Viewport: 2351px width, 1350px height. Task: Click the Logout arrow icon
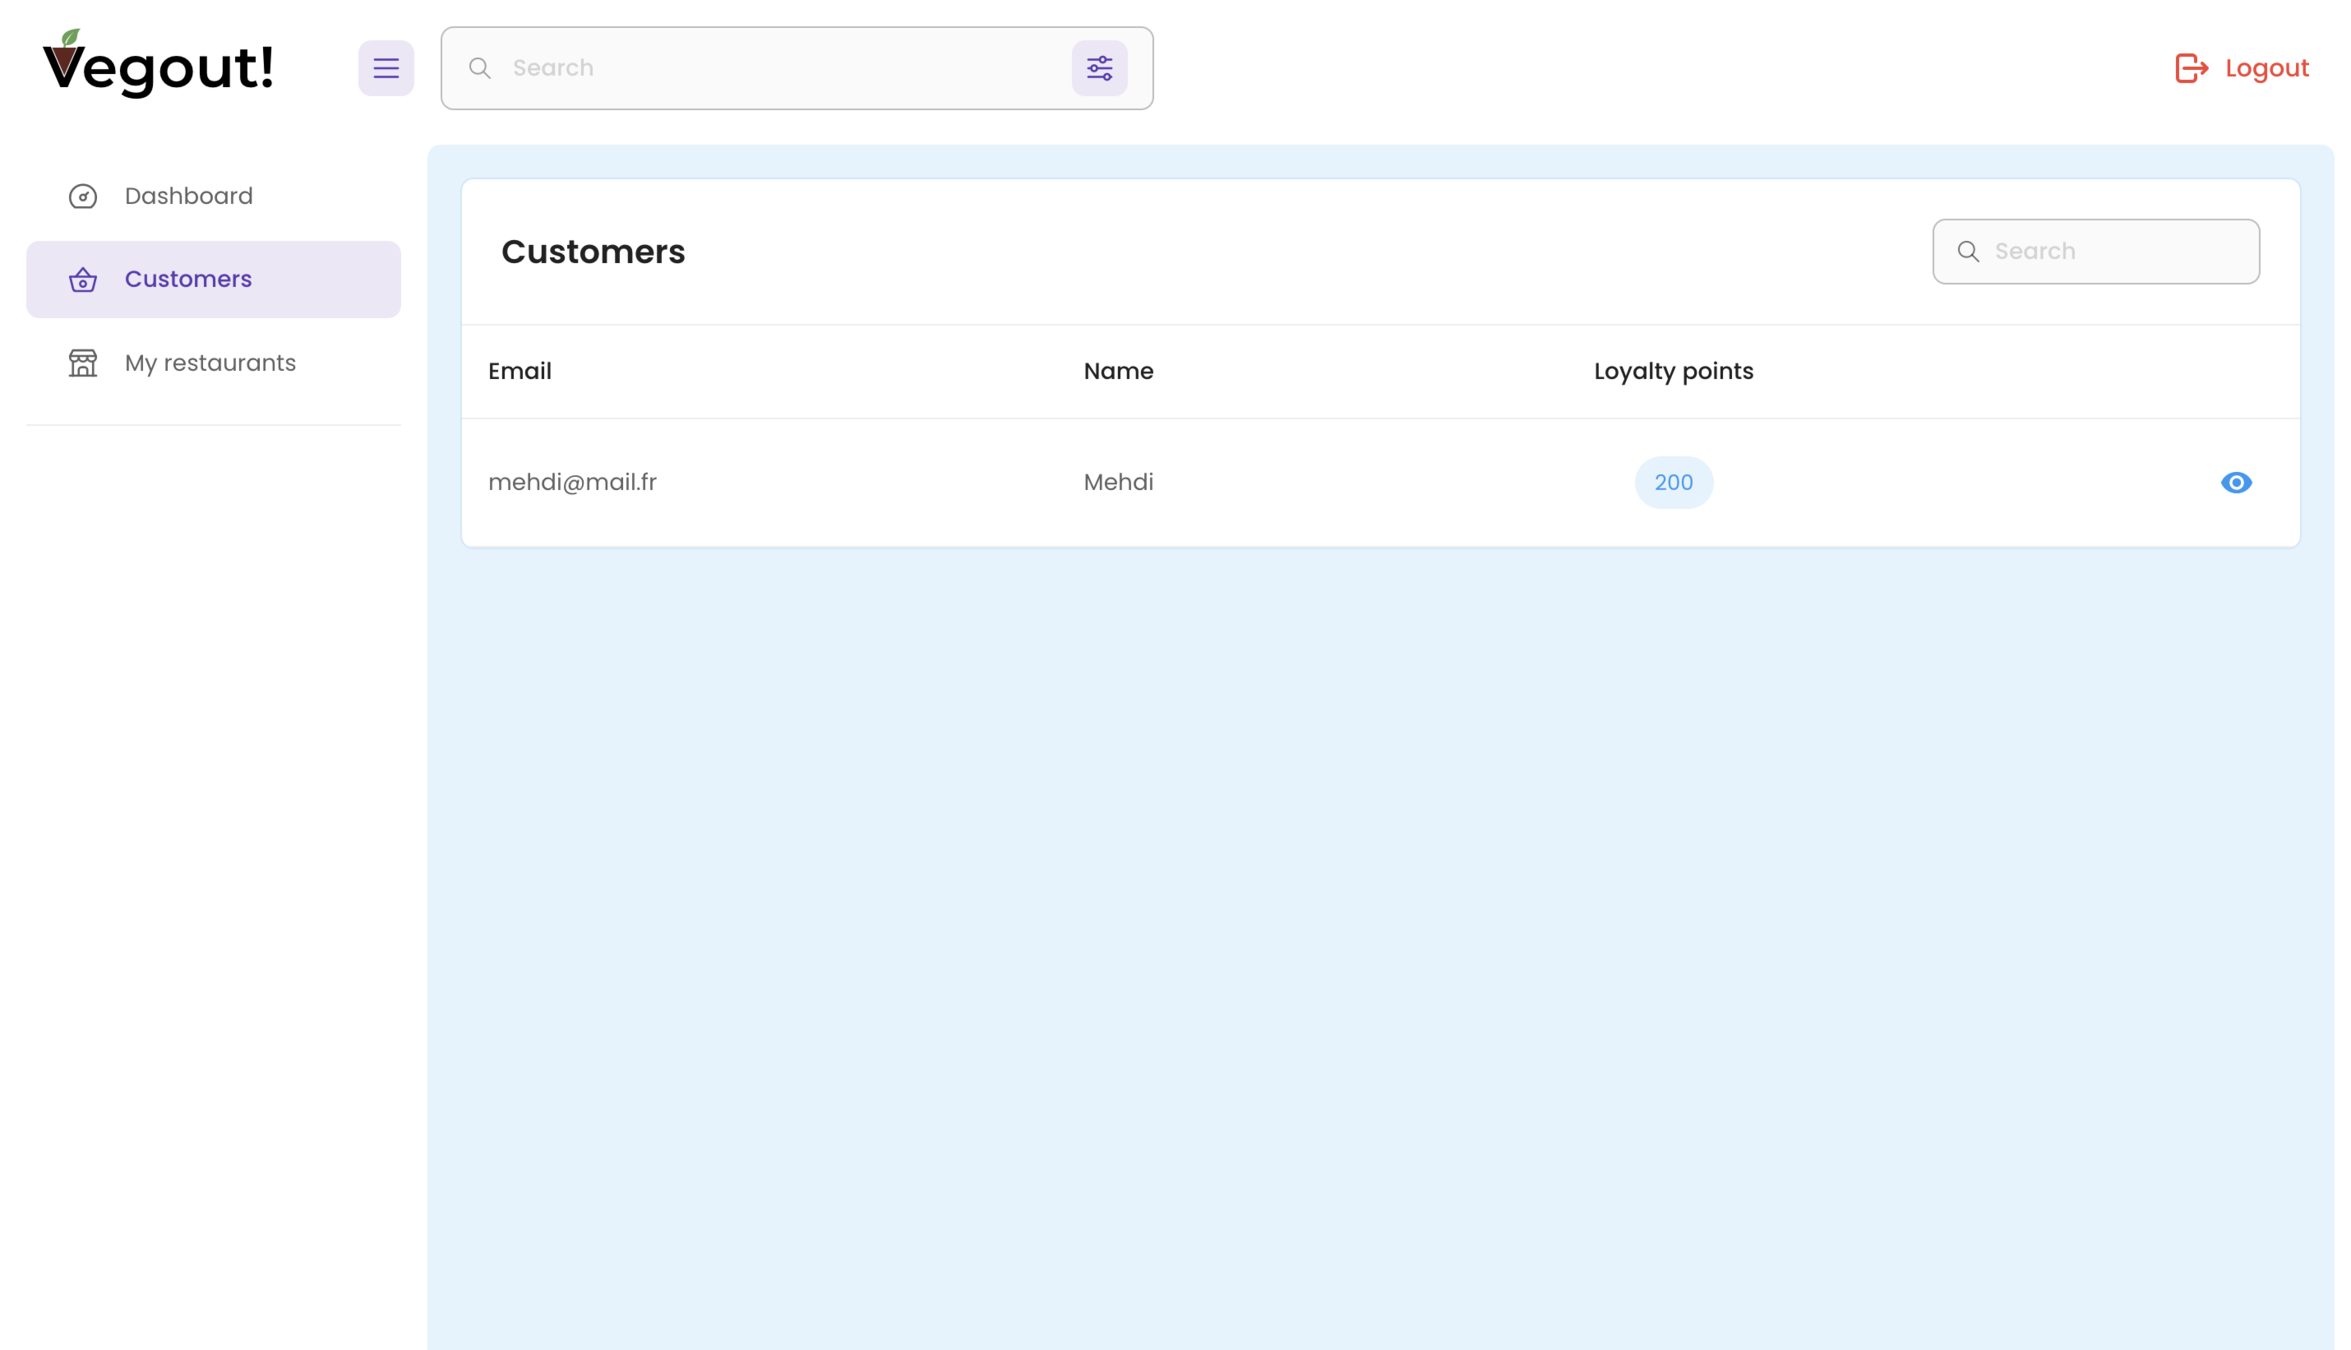tap(2190, 68)
